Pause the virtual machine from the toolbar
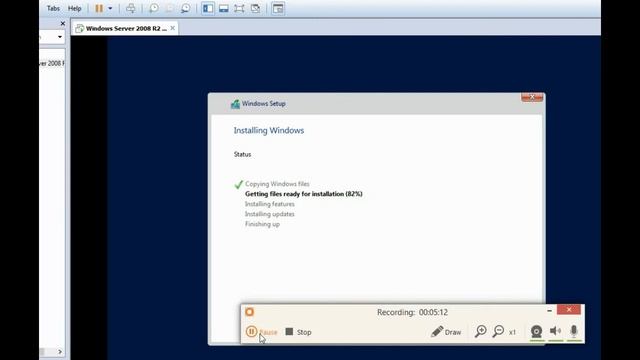640x360 pixels. [x=99, y=8]
